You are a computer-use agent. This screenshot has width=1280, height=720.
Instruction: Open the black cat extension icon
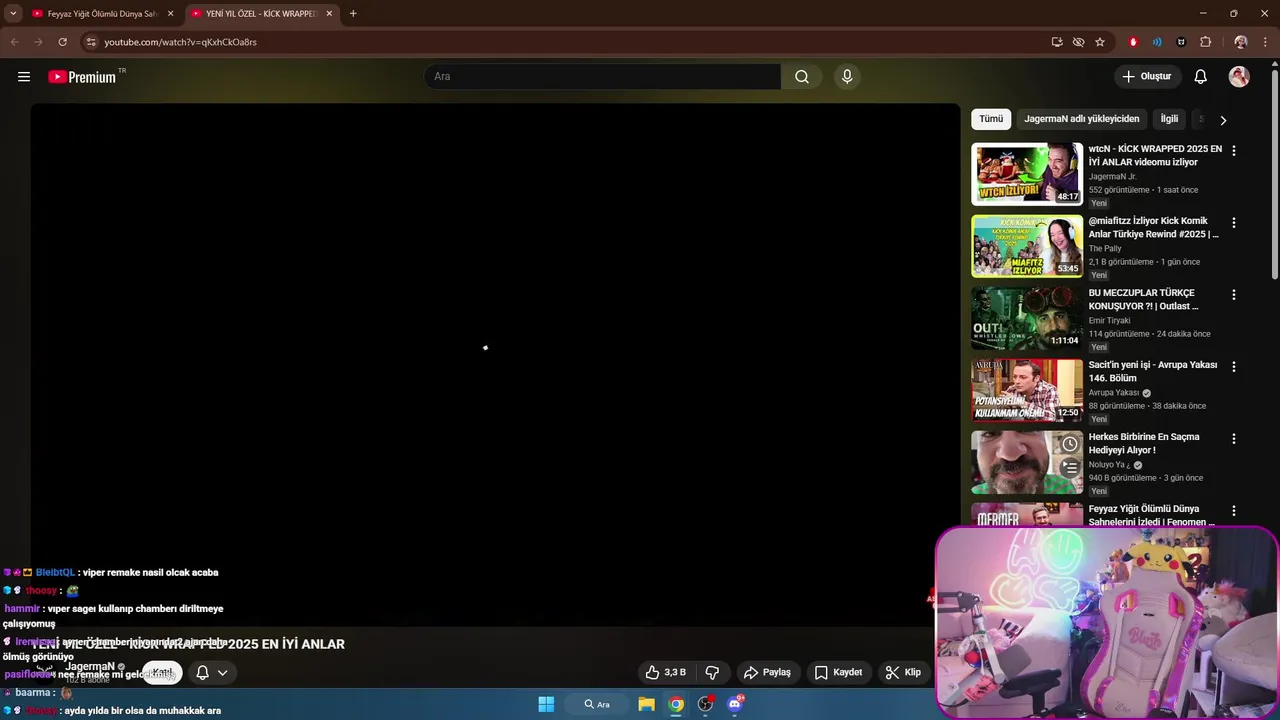point(1181,42)
